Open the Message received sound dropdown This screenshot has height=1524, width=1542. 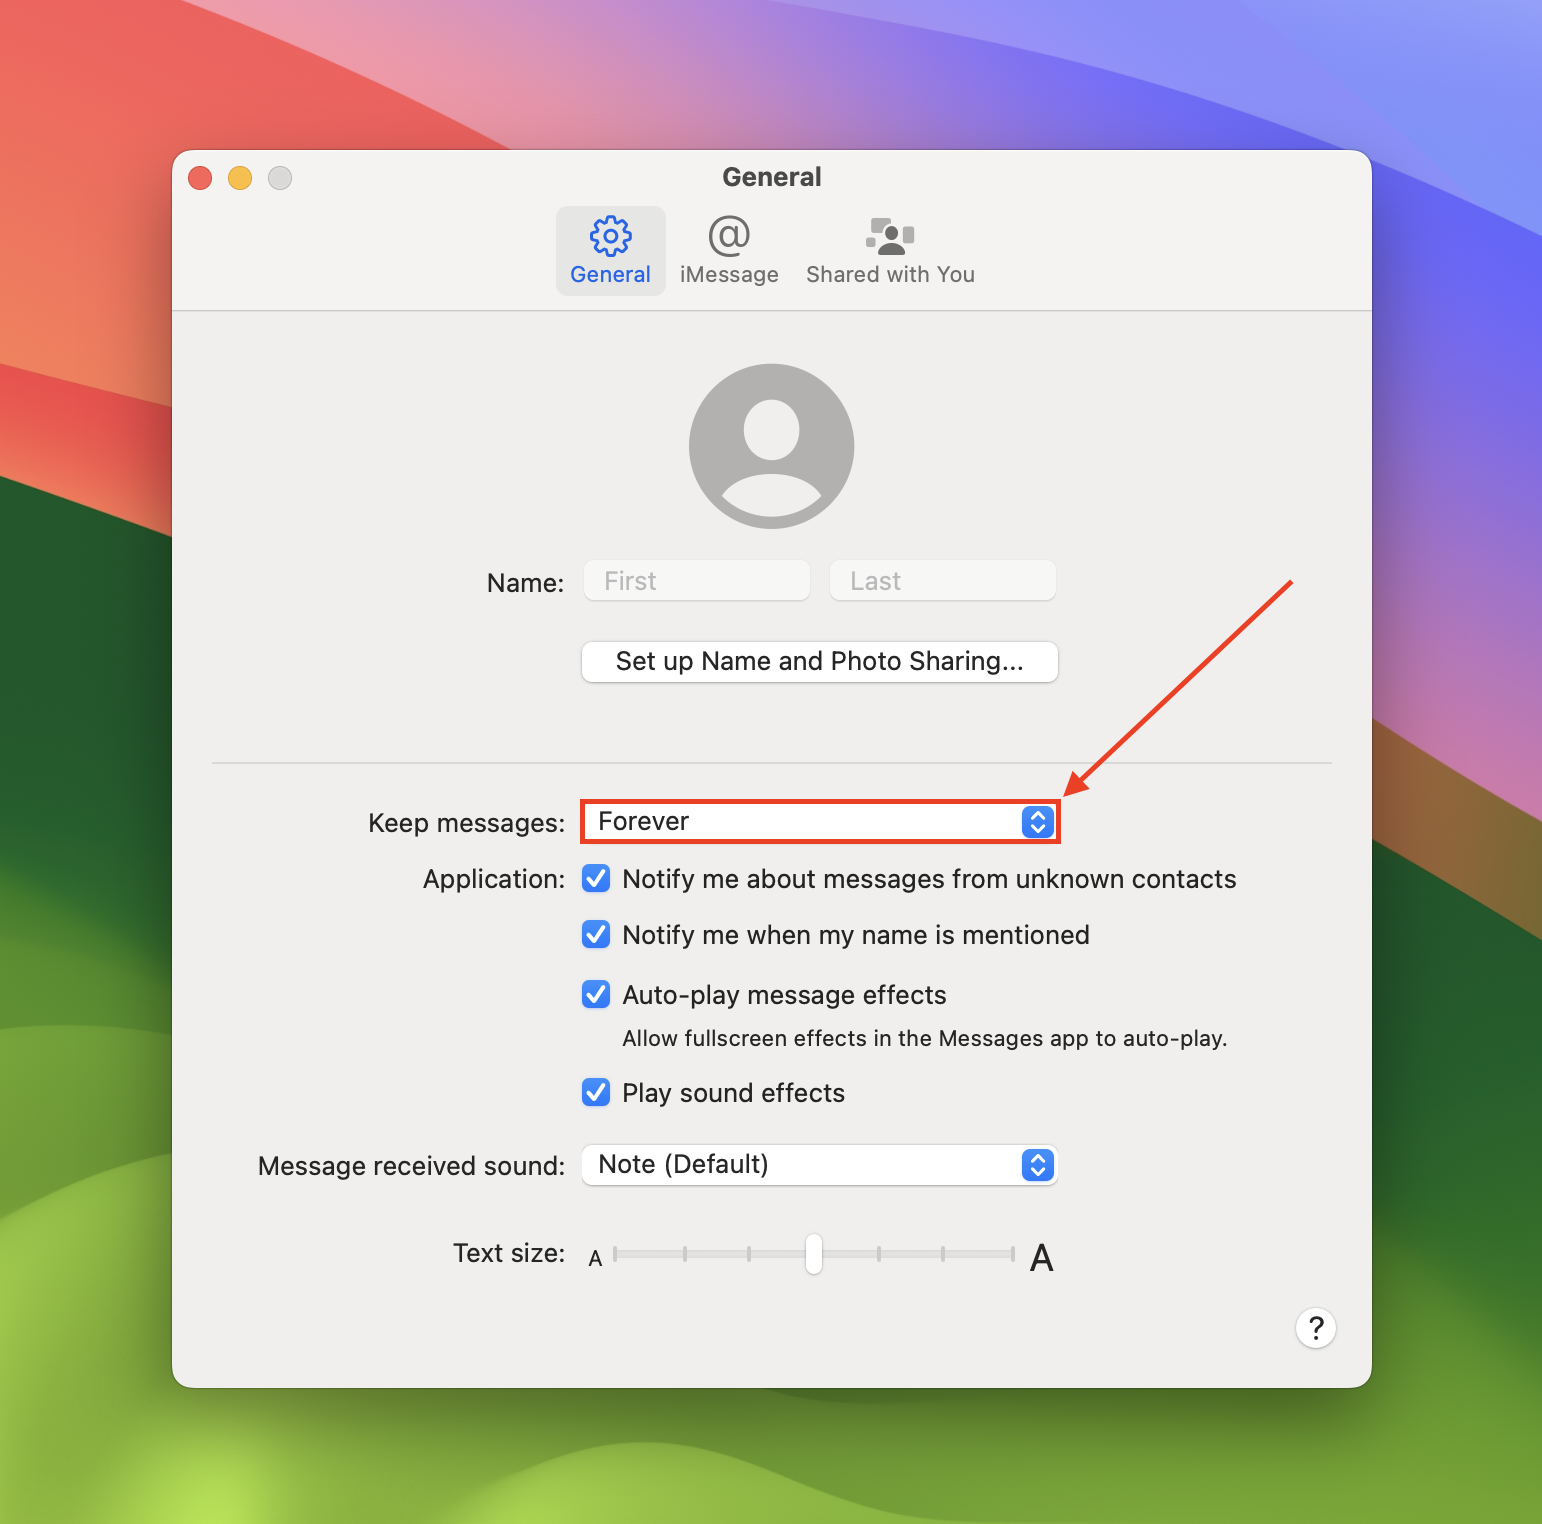[819, 1165]
